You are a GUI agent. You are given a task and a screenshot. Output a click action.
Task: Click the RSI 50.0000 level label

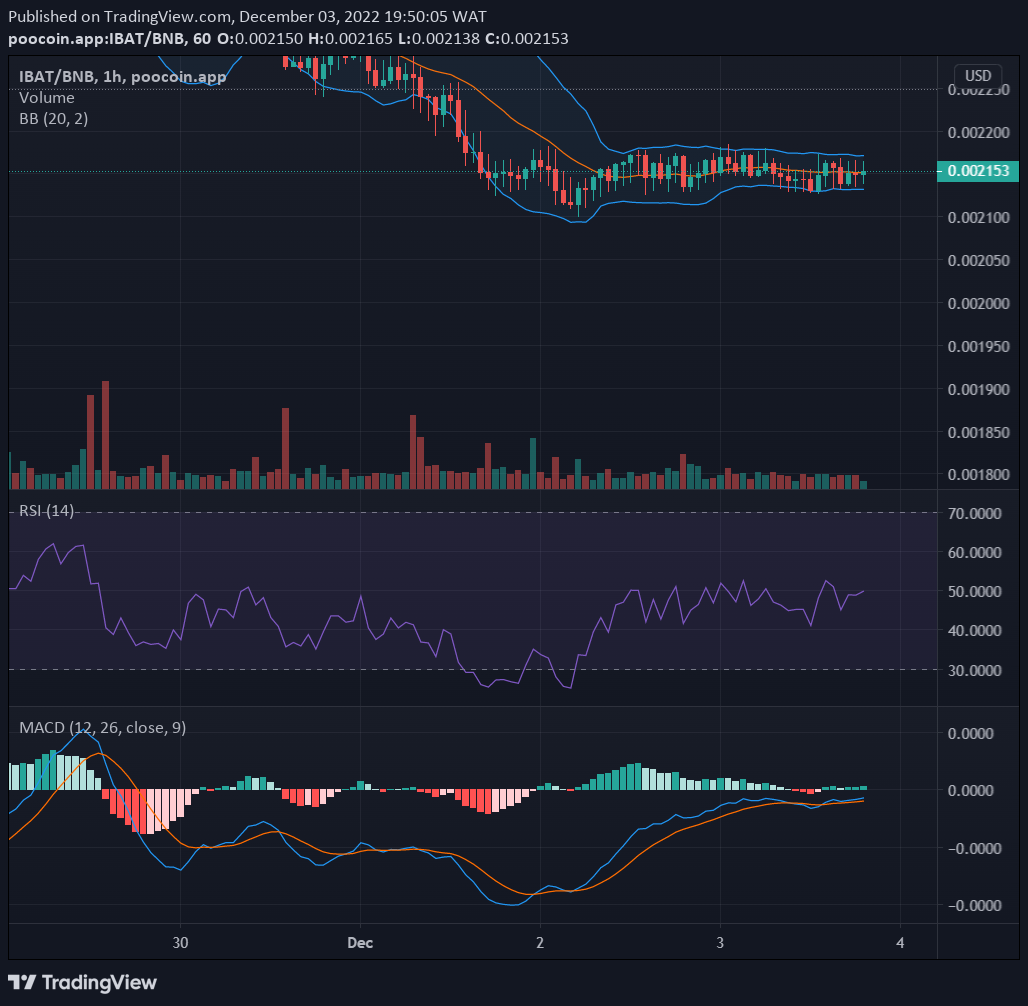(x=974, y=592)
